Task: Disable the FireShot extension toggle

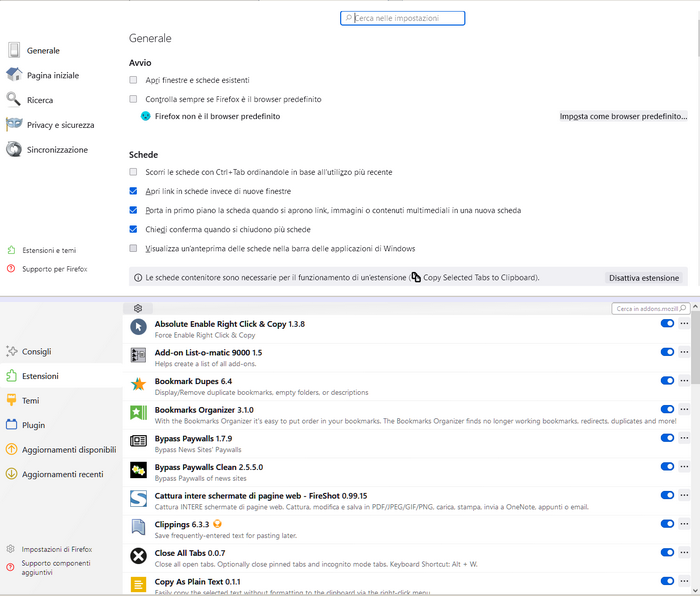Action: [x=667, y=495]
